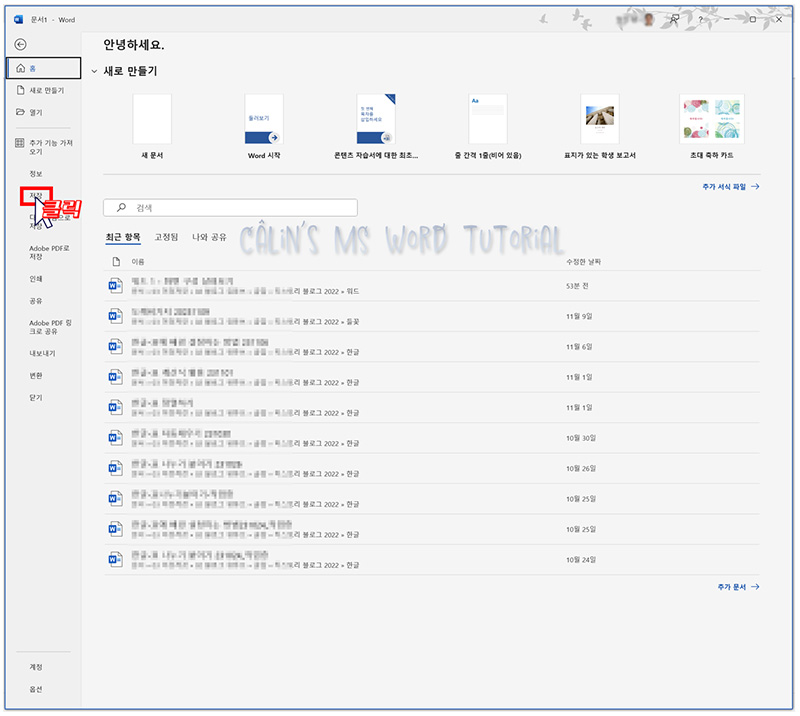Select the 초대 축하 카드 template

pyautogui.click(x=712, y=119)
